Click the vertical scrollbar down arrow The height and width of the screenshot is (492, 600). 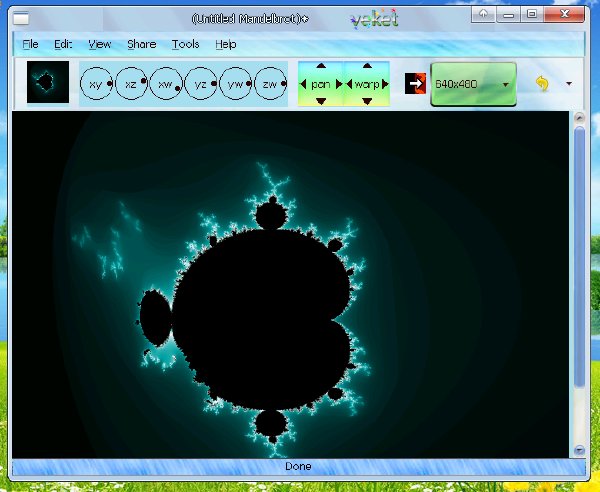[579, 450]
